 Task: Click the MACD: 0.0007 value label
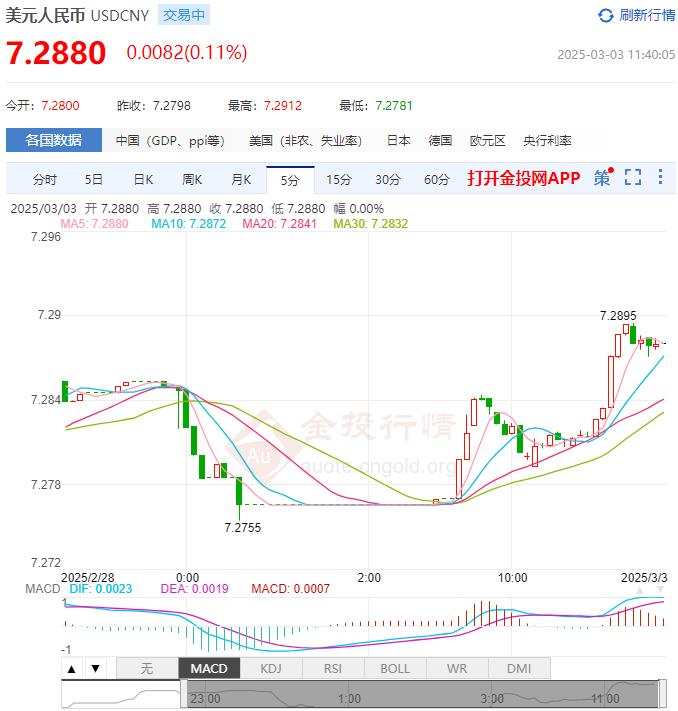[291, 589]
